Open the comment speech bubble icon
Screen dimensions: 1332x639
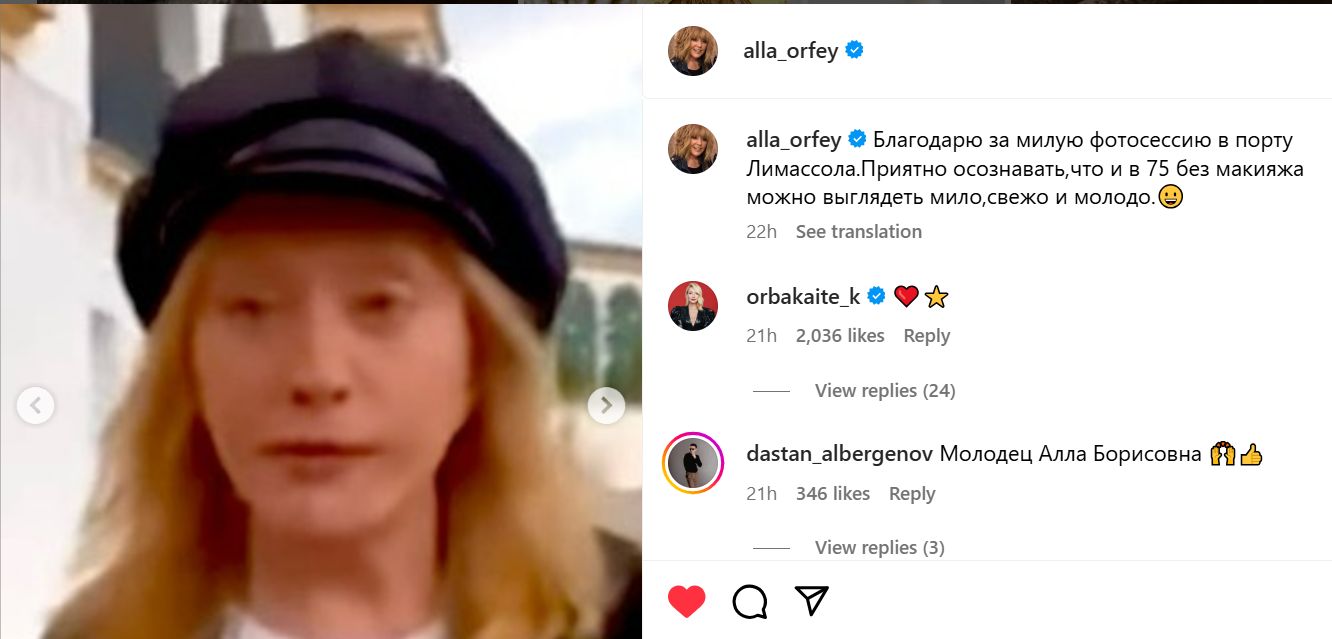[750, 600]
